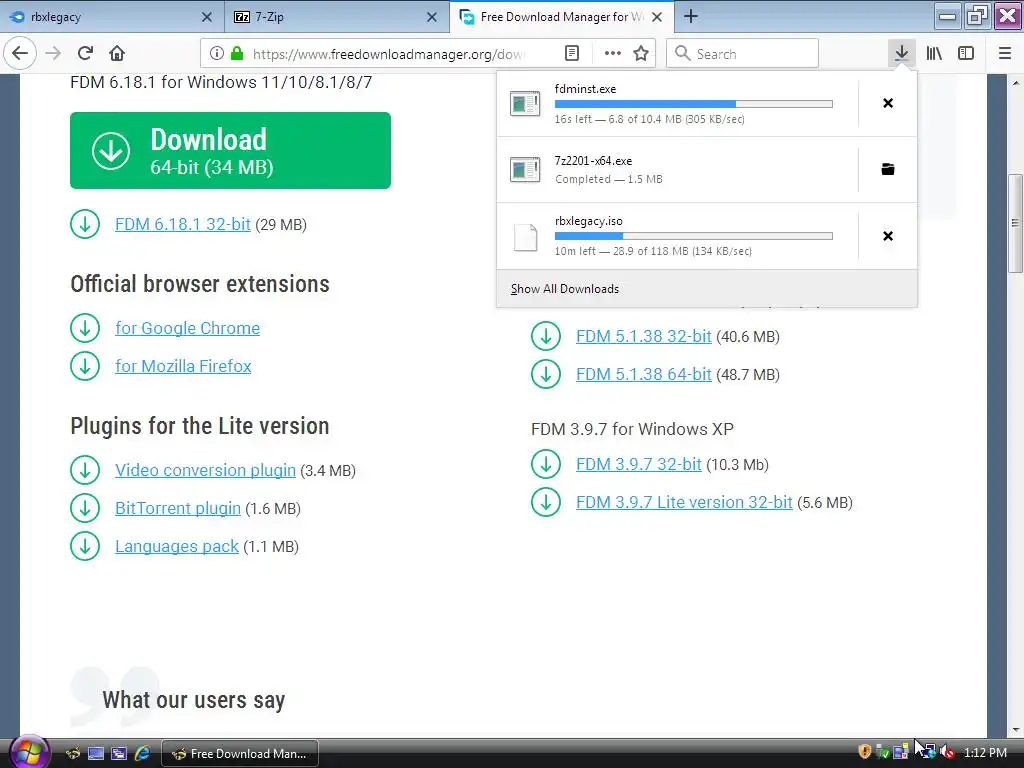1024x768 pixels.
Task: Go back with the browser back arrow
Action: [20, 54]
